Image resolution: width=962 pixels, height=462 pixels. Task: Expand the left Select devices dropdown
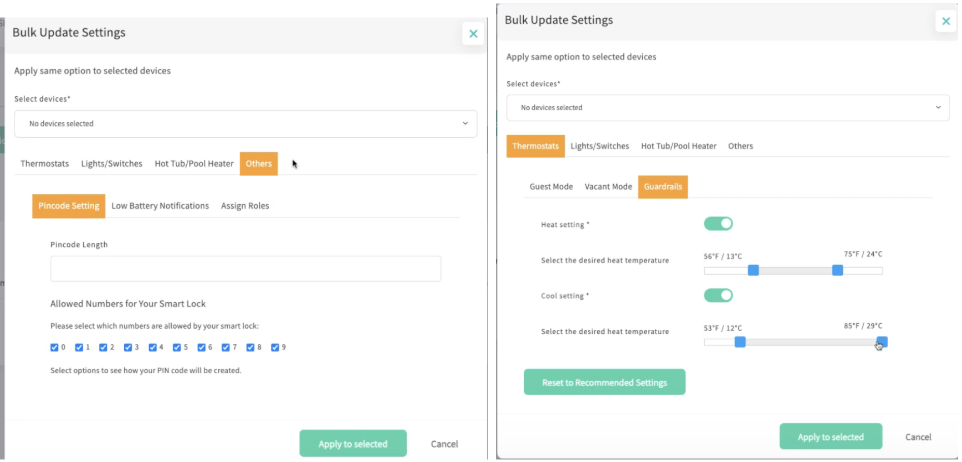click(x=245, y=124)
